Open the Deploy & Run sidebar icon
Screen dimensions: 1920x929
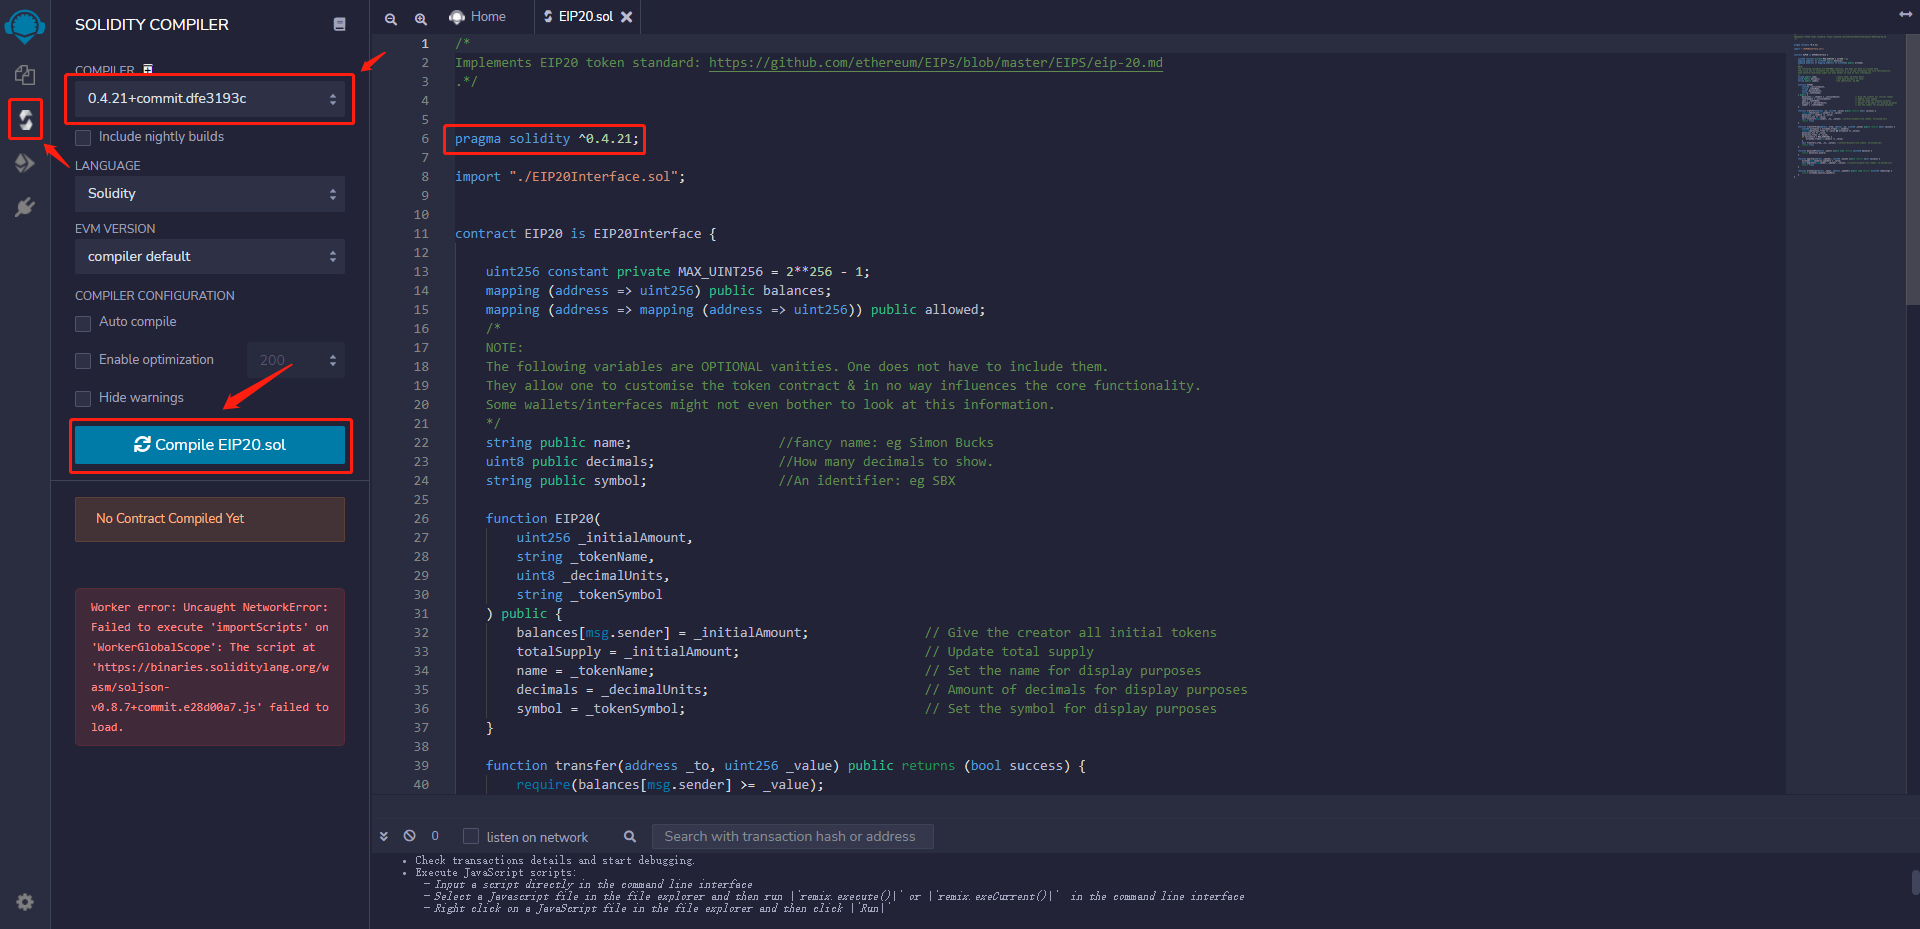coord(25,163)
